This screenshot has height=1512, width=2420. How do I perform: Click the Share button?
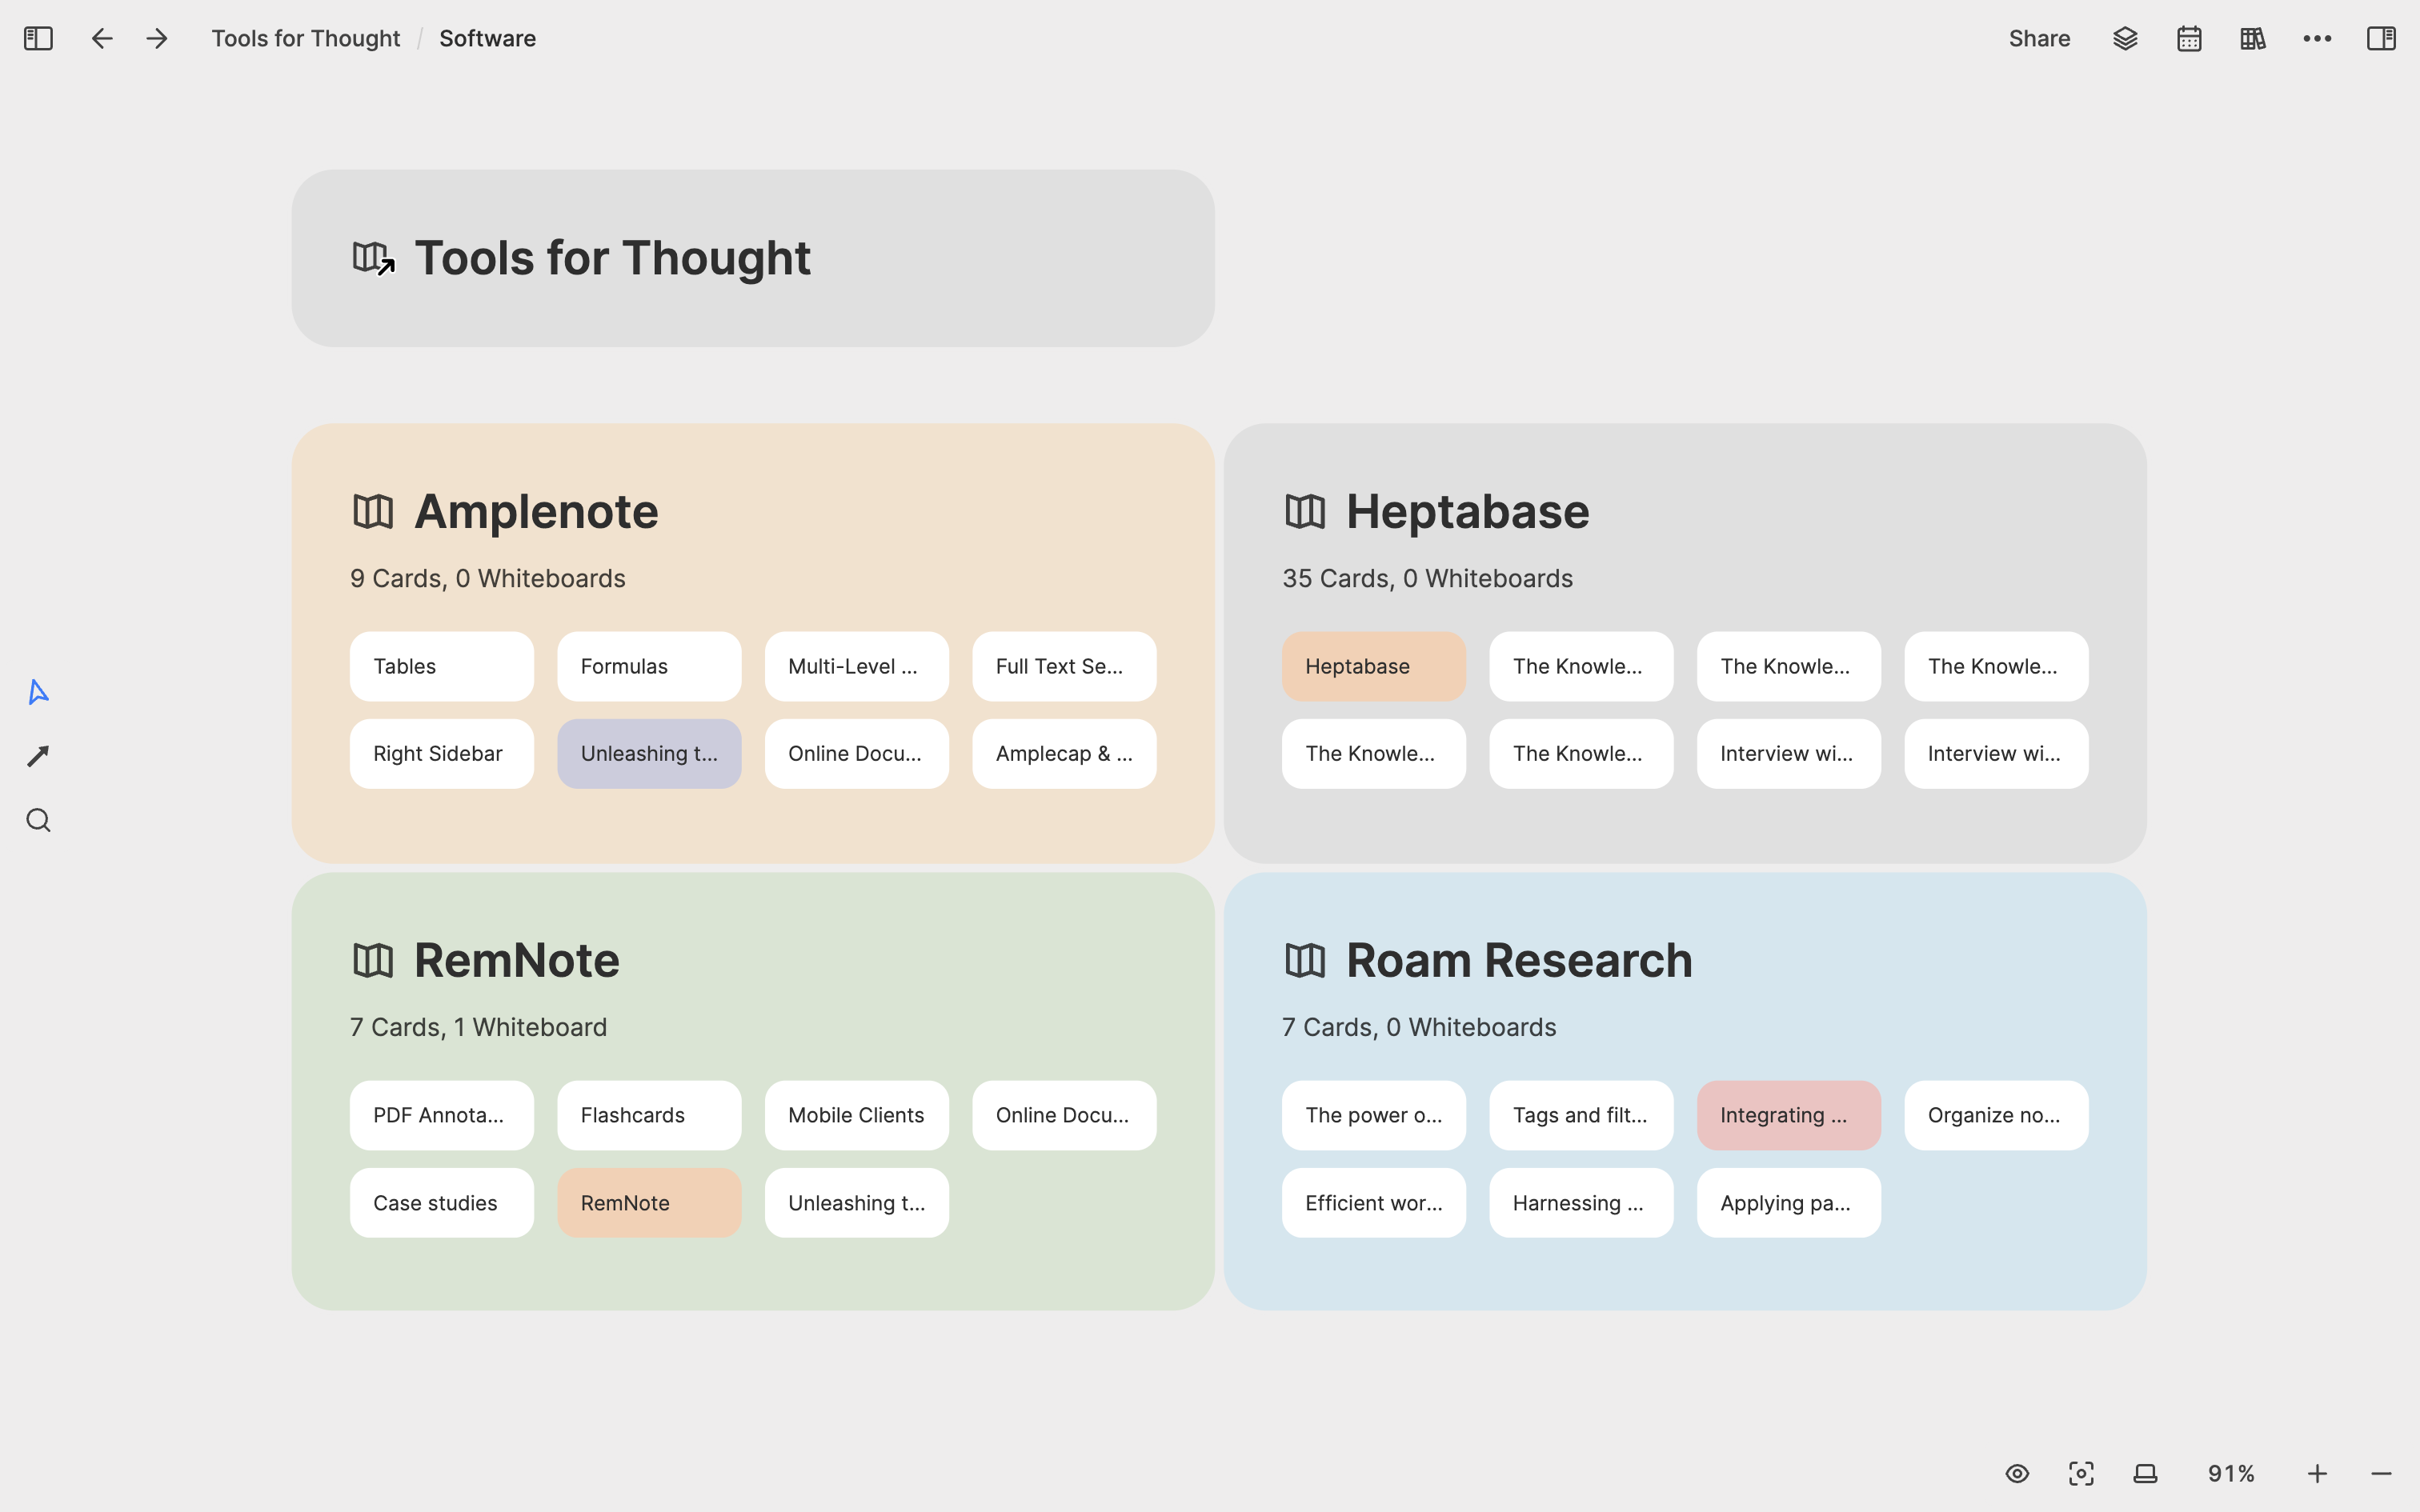(2039, 38)
